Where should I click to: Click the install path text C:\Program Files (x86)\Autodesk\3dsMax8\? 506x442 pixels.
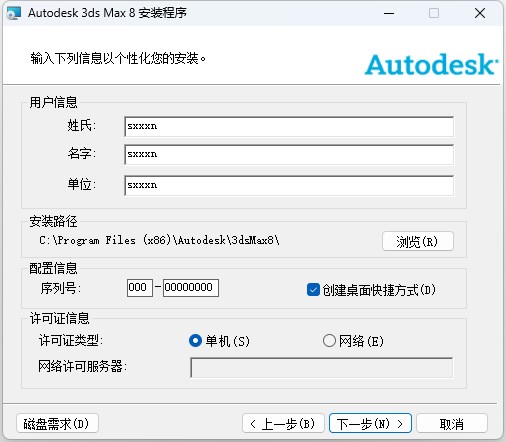coord(159,240)
